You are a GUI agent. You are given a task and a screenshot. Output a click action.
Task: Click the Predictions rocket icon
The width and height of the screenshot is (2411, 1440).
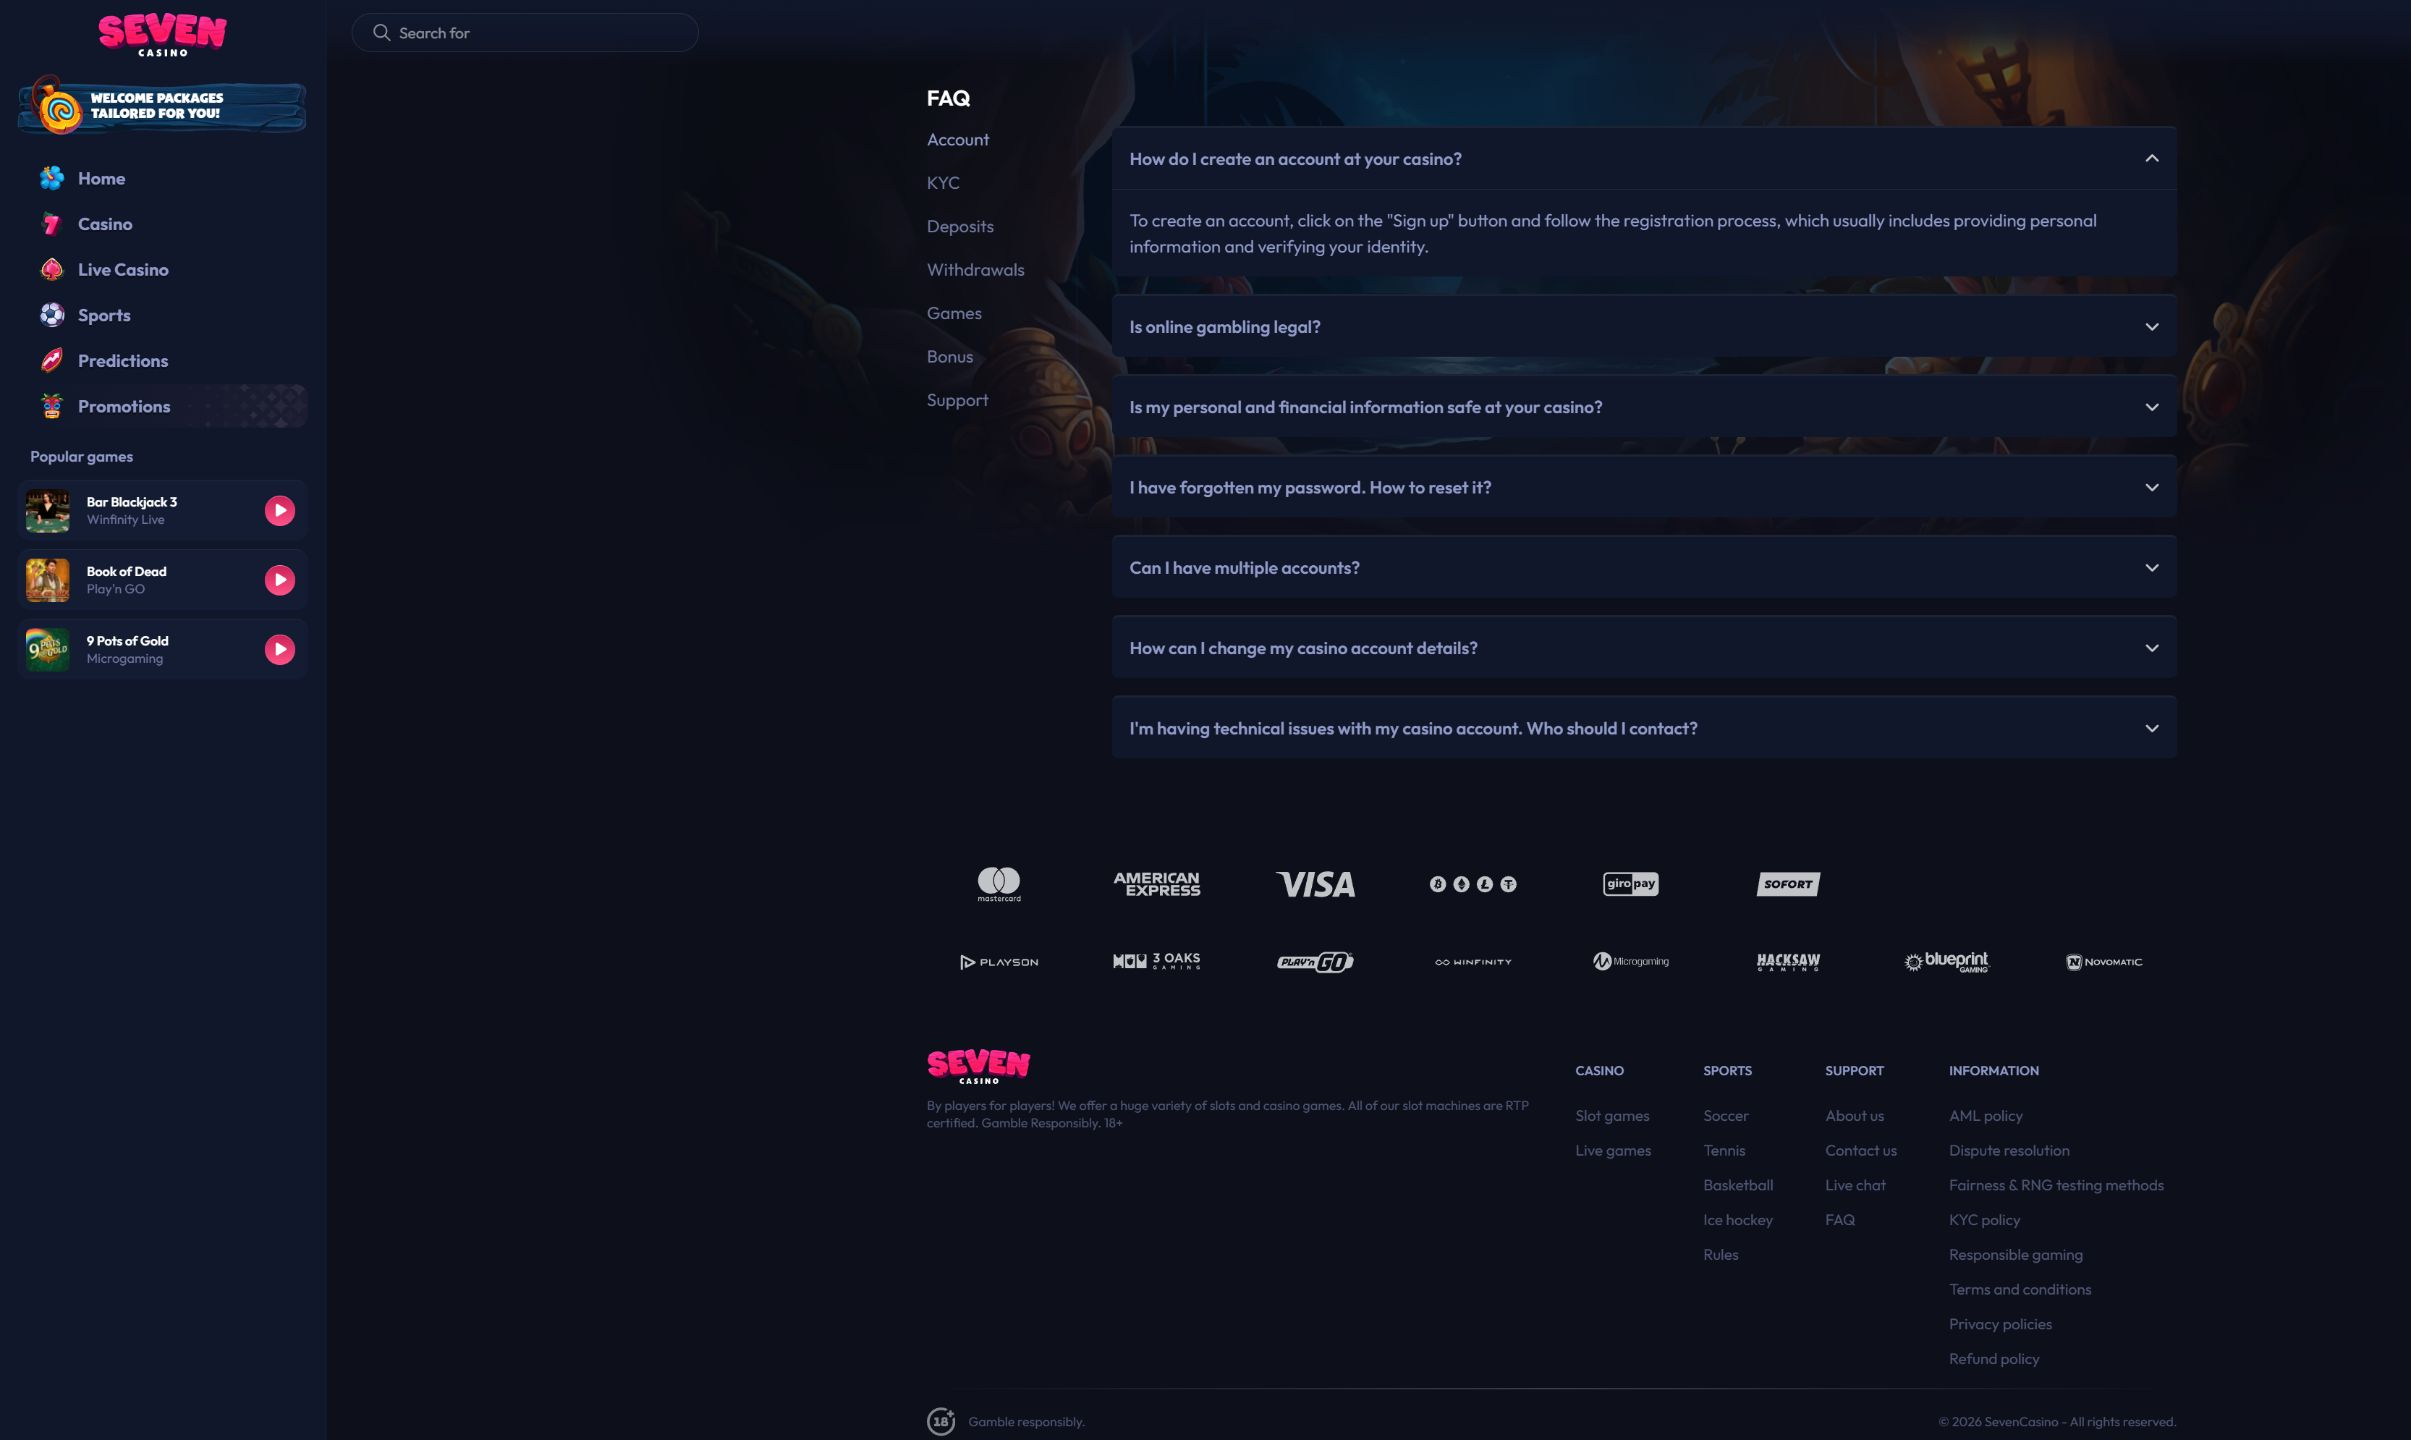point(52,360)
